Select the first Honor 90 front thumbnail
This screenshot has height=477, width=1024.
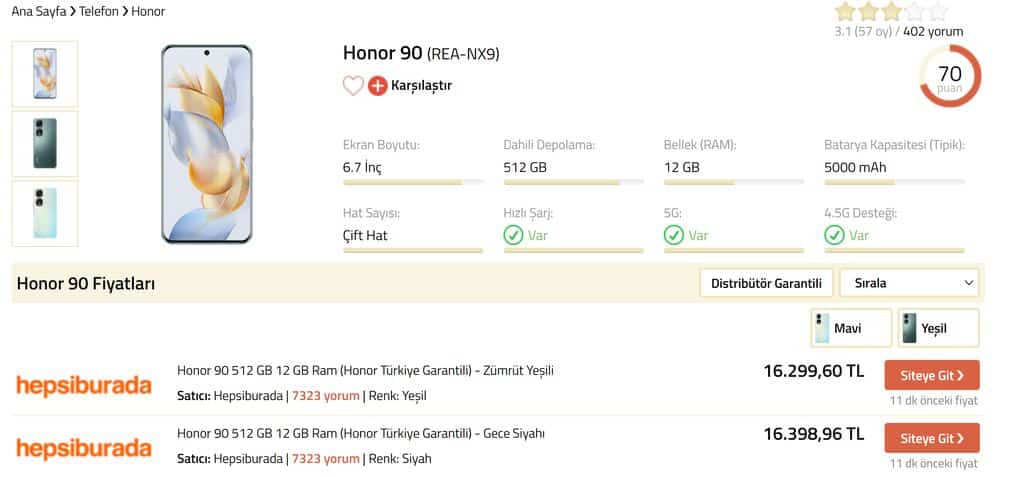45,74
